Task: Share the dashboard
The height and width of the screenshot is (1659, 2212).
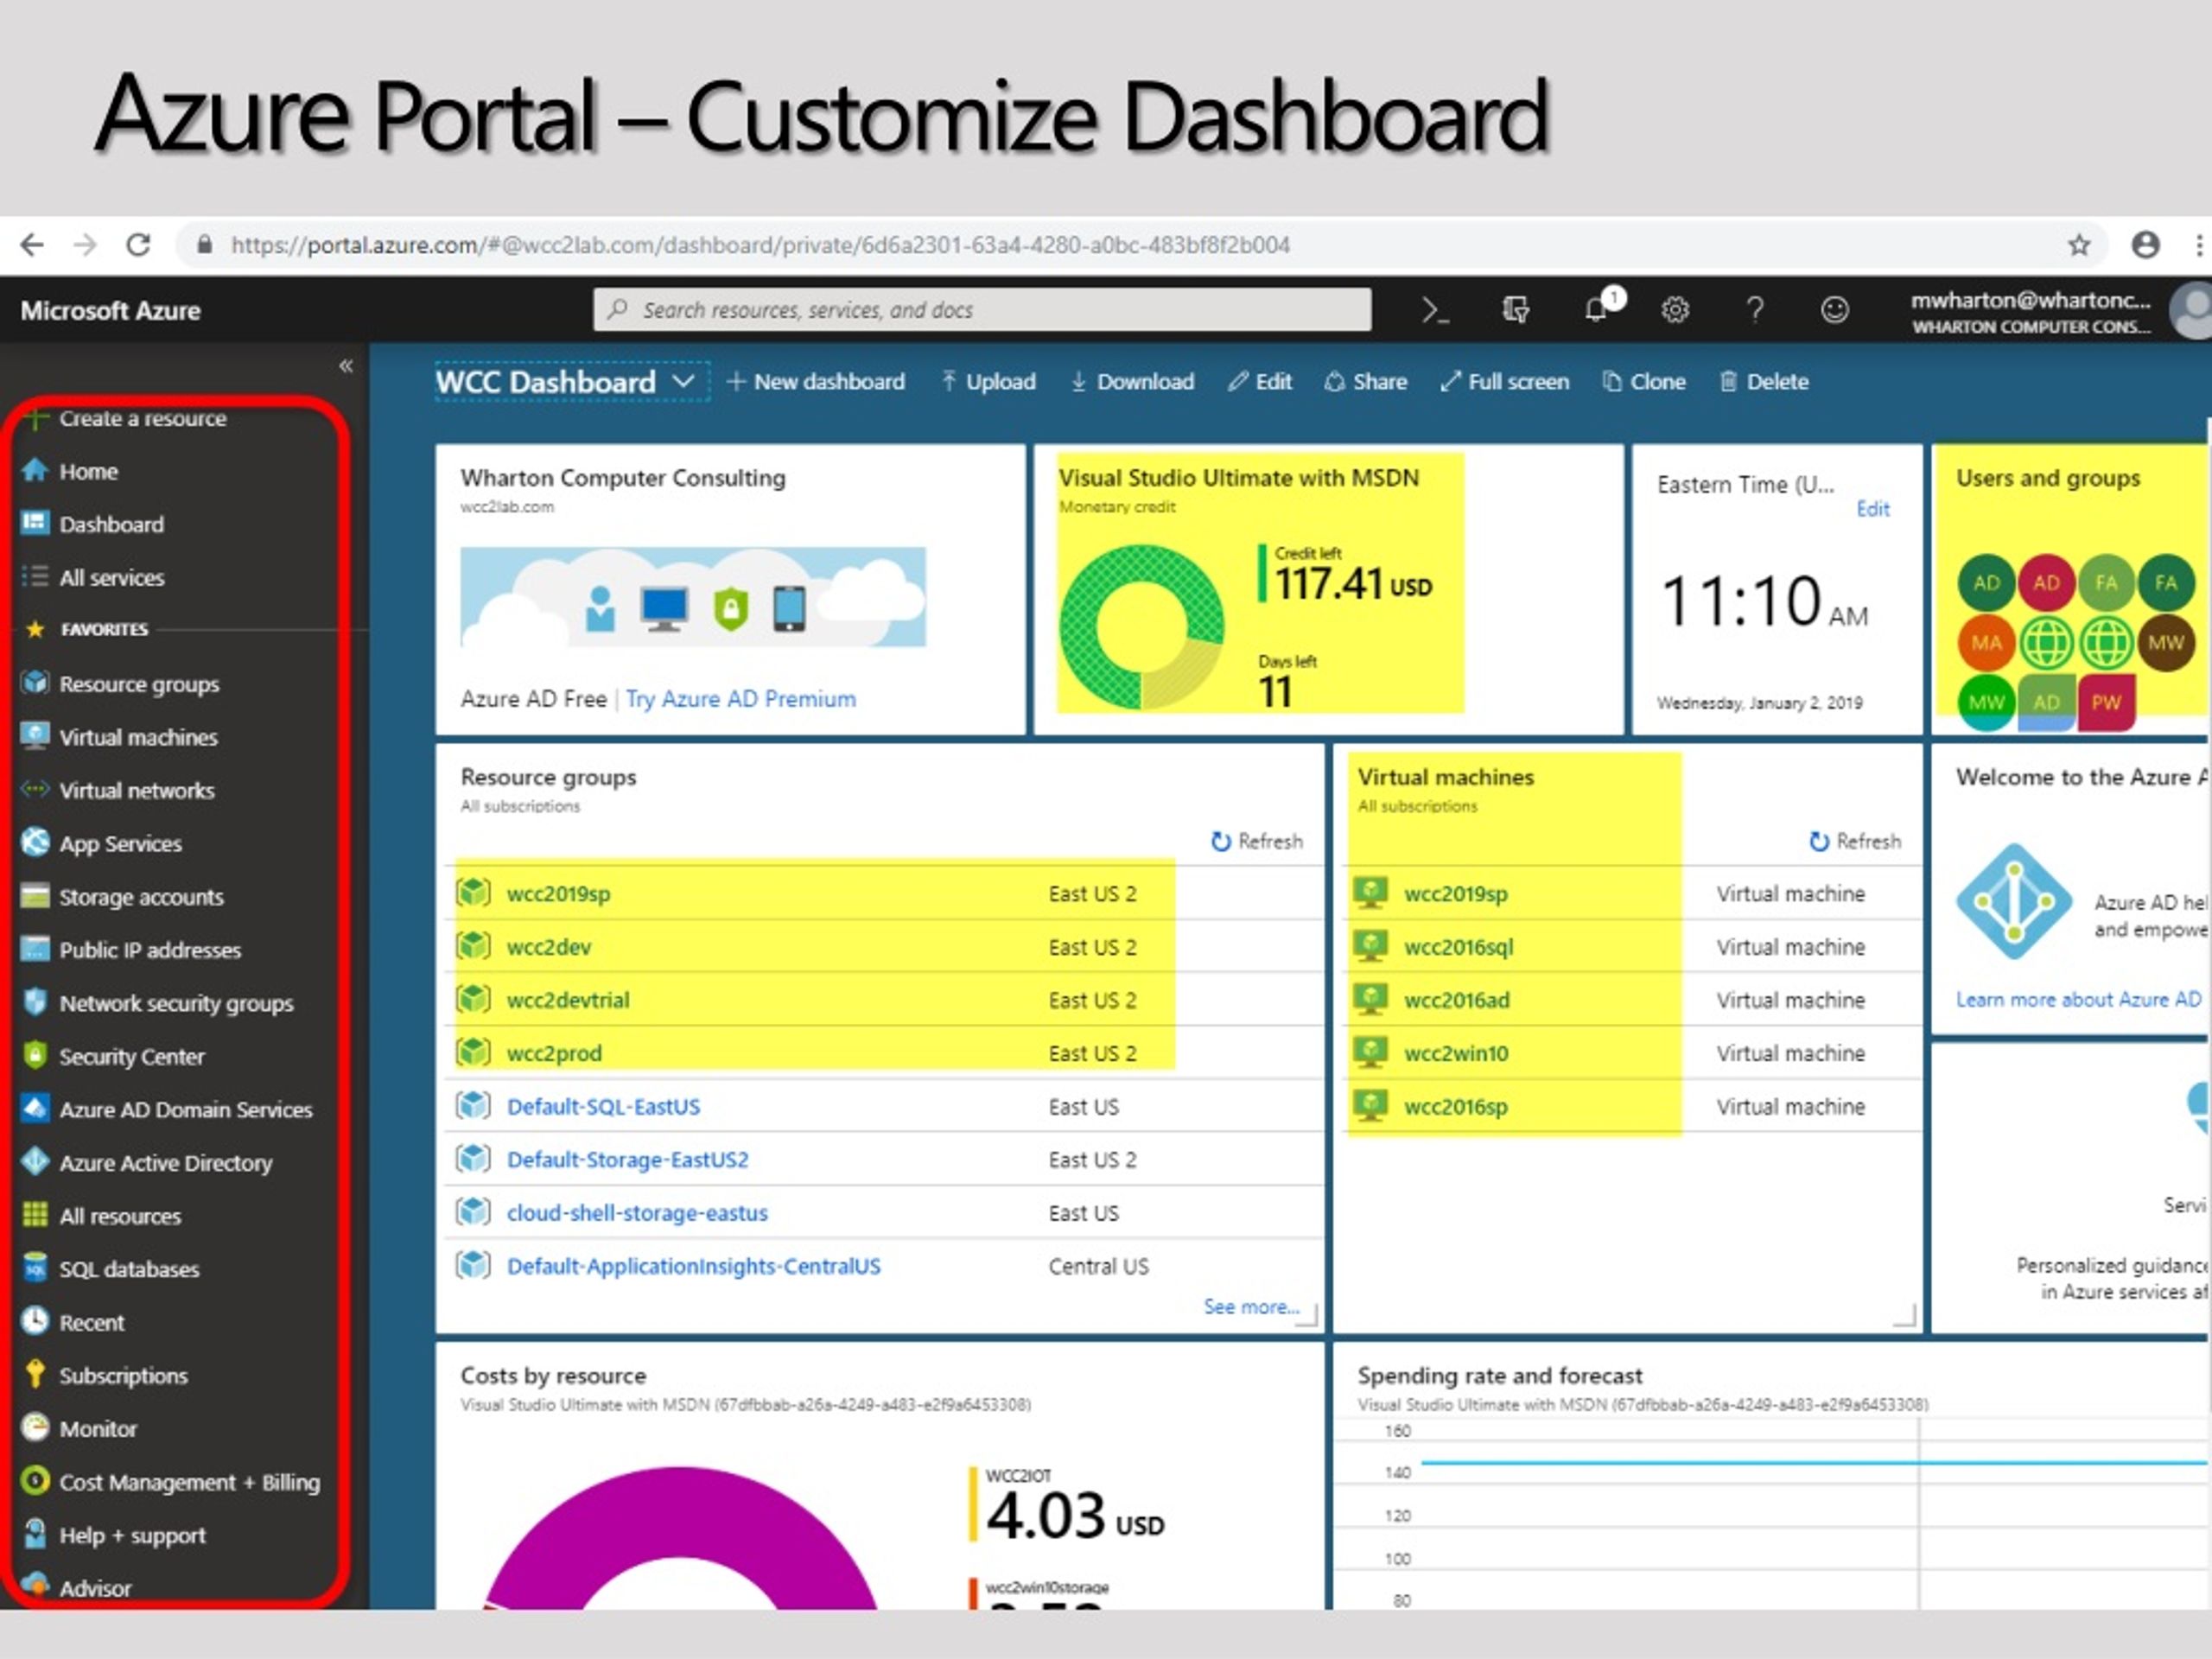Action: (1365, 382)
